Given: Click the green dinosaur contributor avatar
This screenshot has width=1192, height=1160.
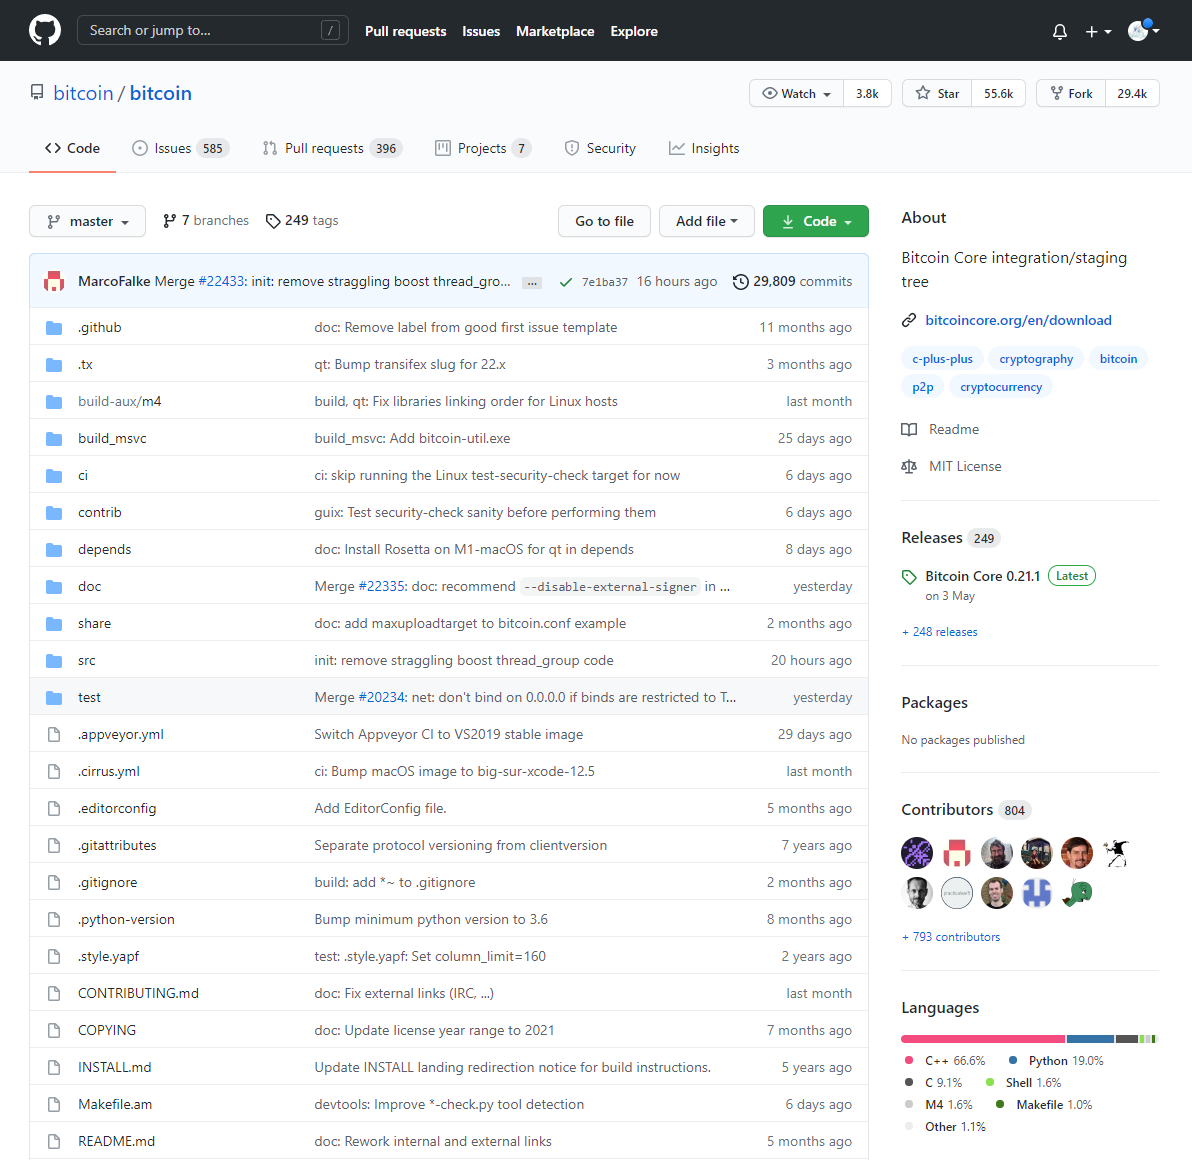Looking at the screenshot, I should click(1077, 893).
